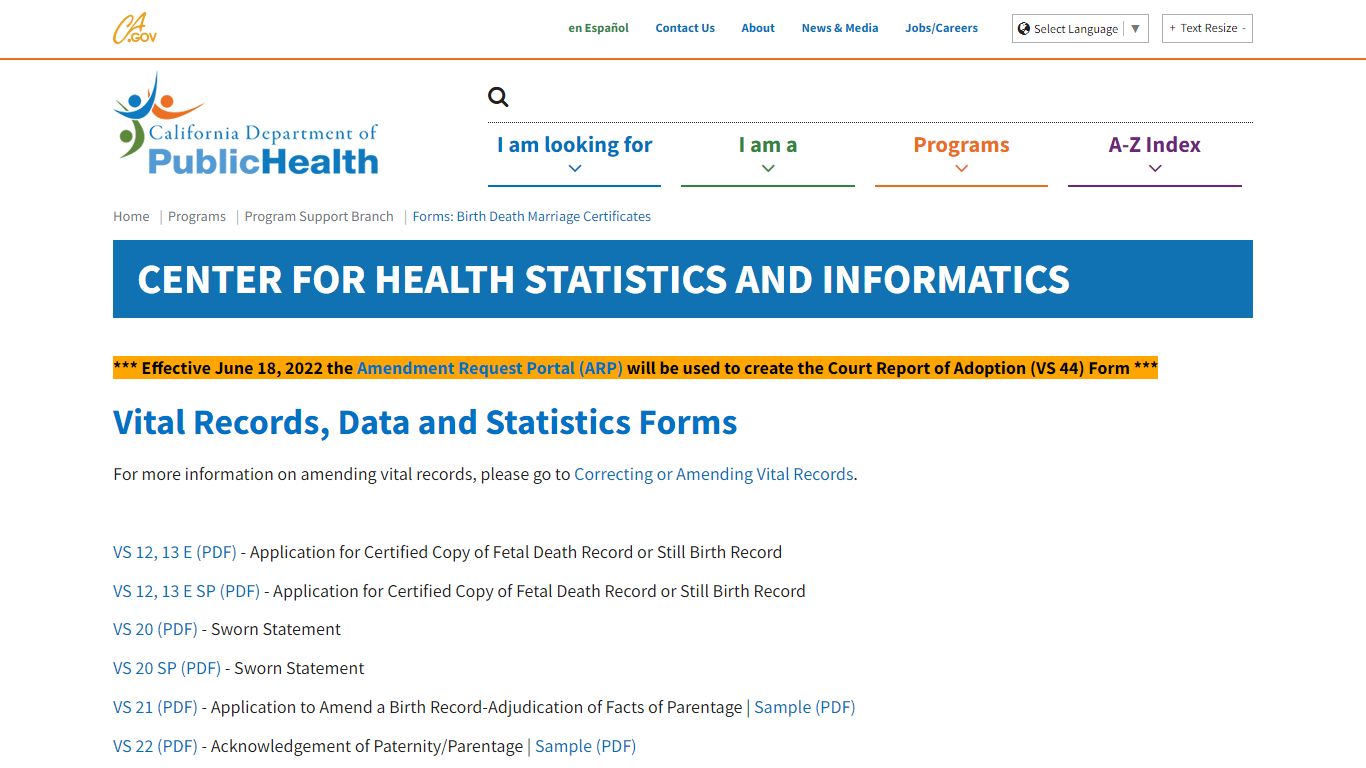This screenshot has height=768, width=1366.
Task: Click 'Acknowledgement of Paternity/Parentage' description text
Action: [x=367, y=746]
